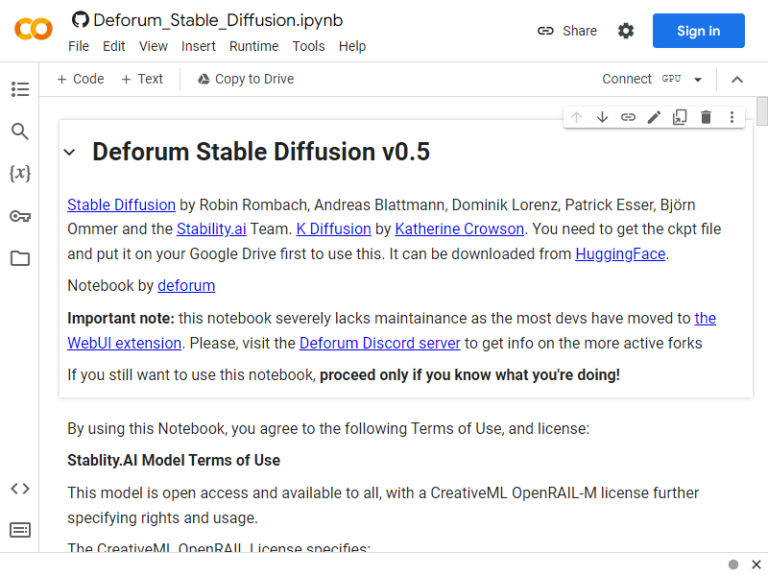
Task: Open the code snippets icon
Action: point(20,488)
